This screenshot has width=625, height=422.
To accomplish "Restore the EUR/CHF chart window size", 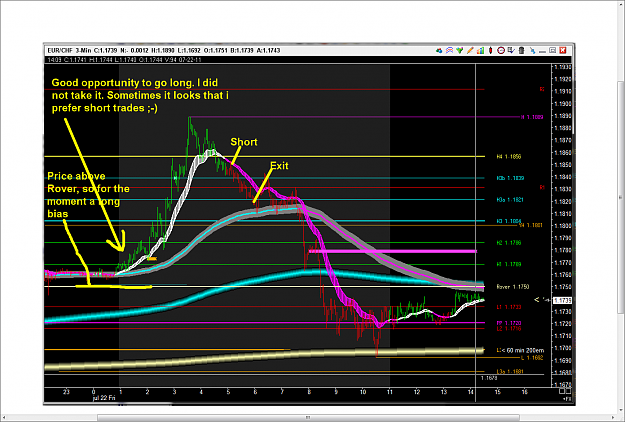I will (x=552, y=51).
